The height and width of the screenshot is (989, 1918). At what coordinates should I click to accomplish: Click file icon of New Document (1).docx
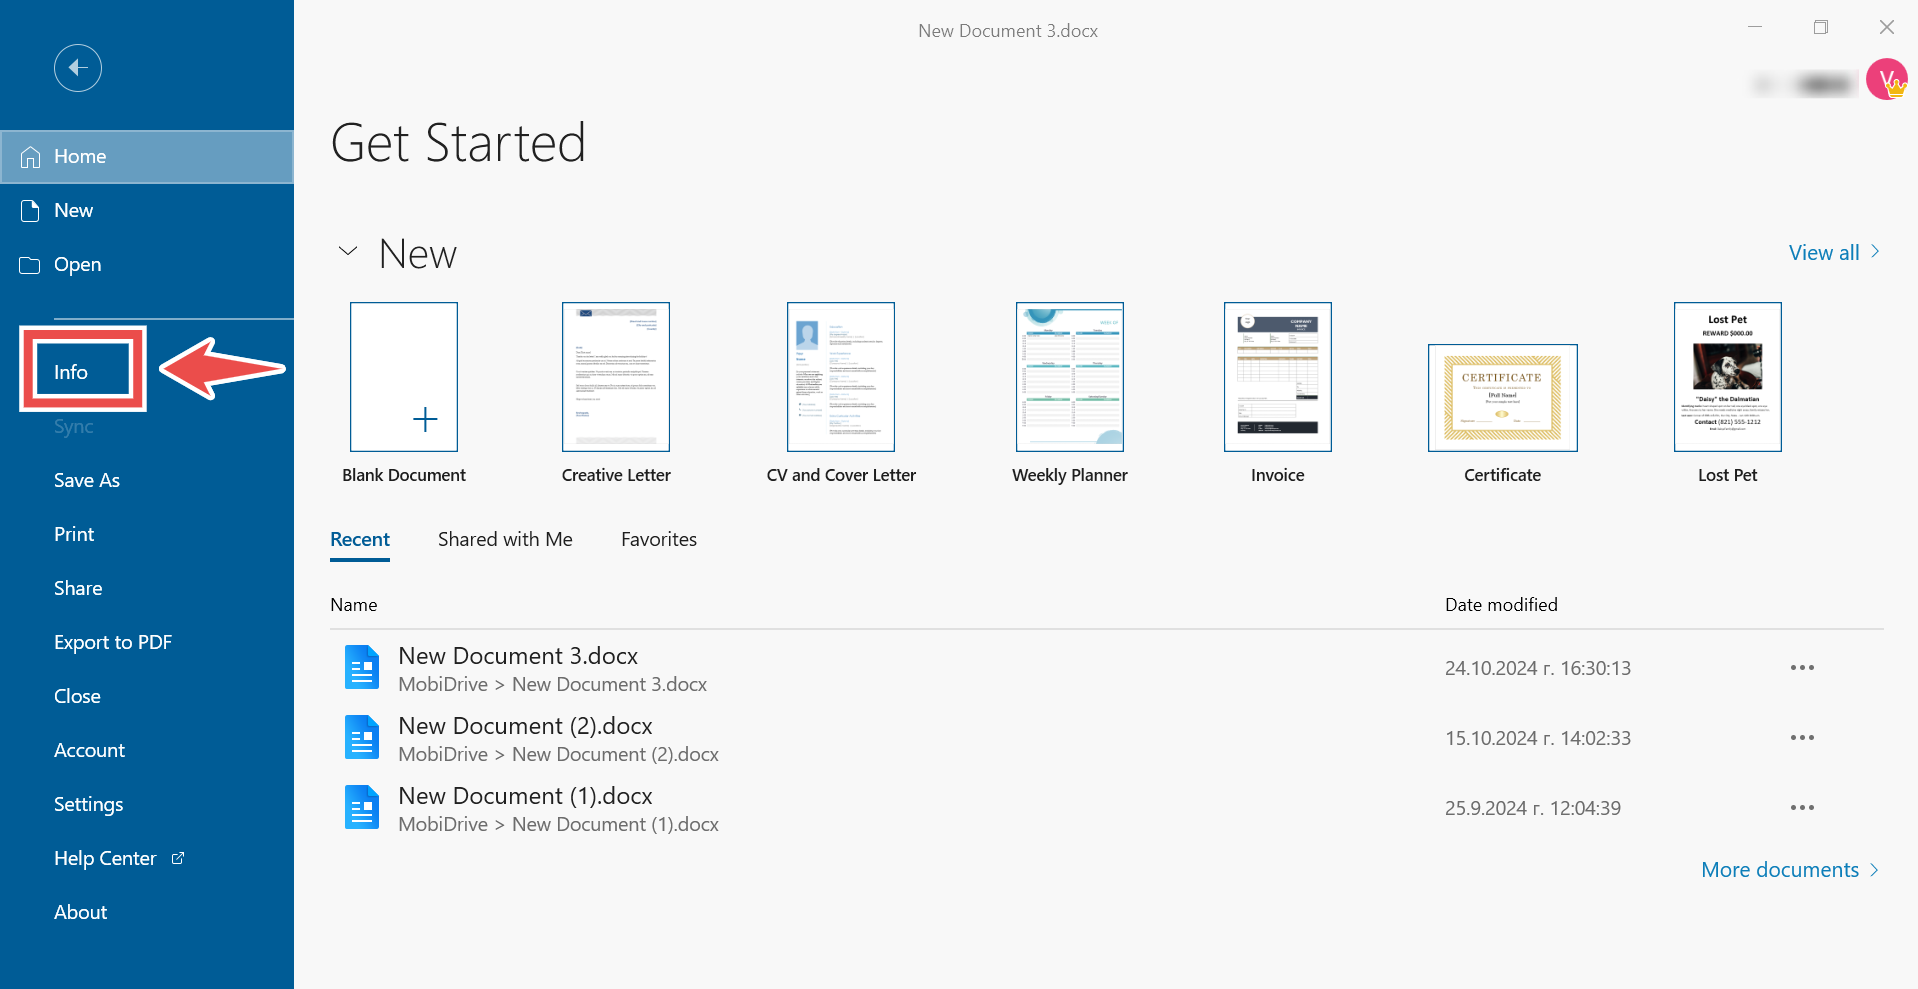[x=362, y=808]
